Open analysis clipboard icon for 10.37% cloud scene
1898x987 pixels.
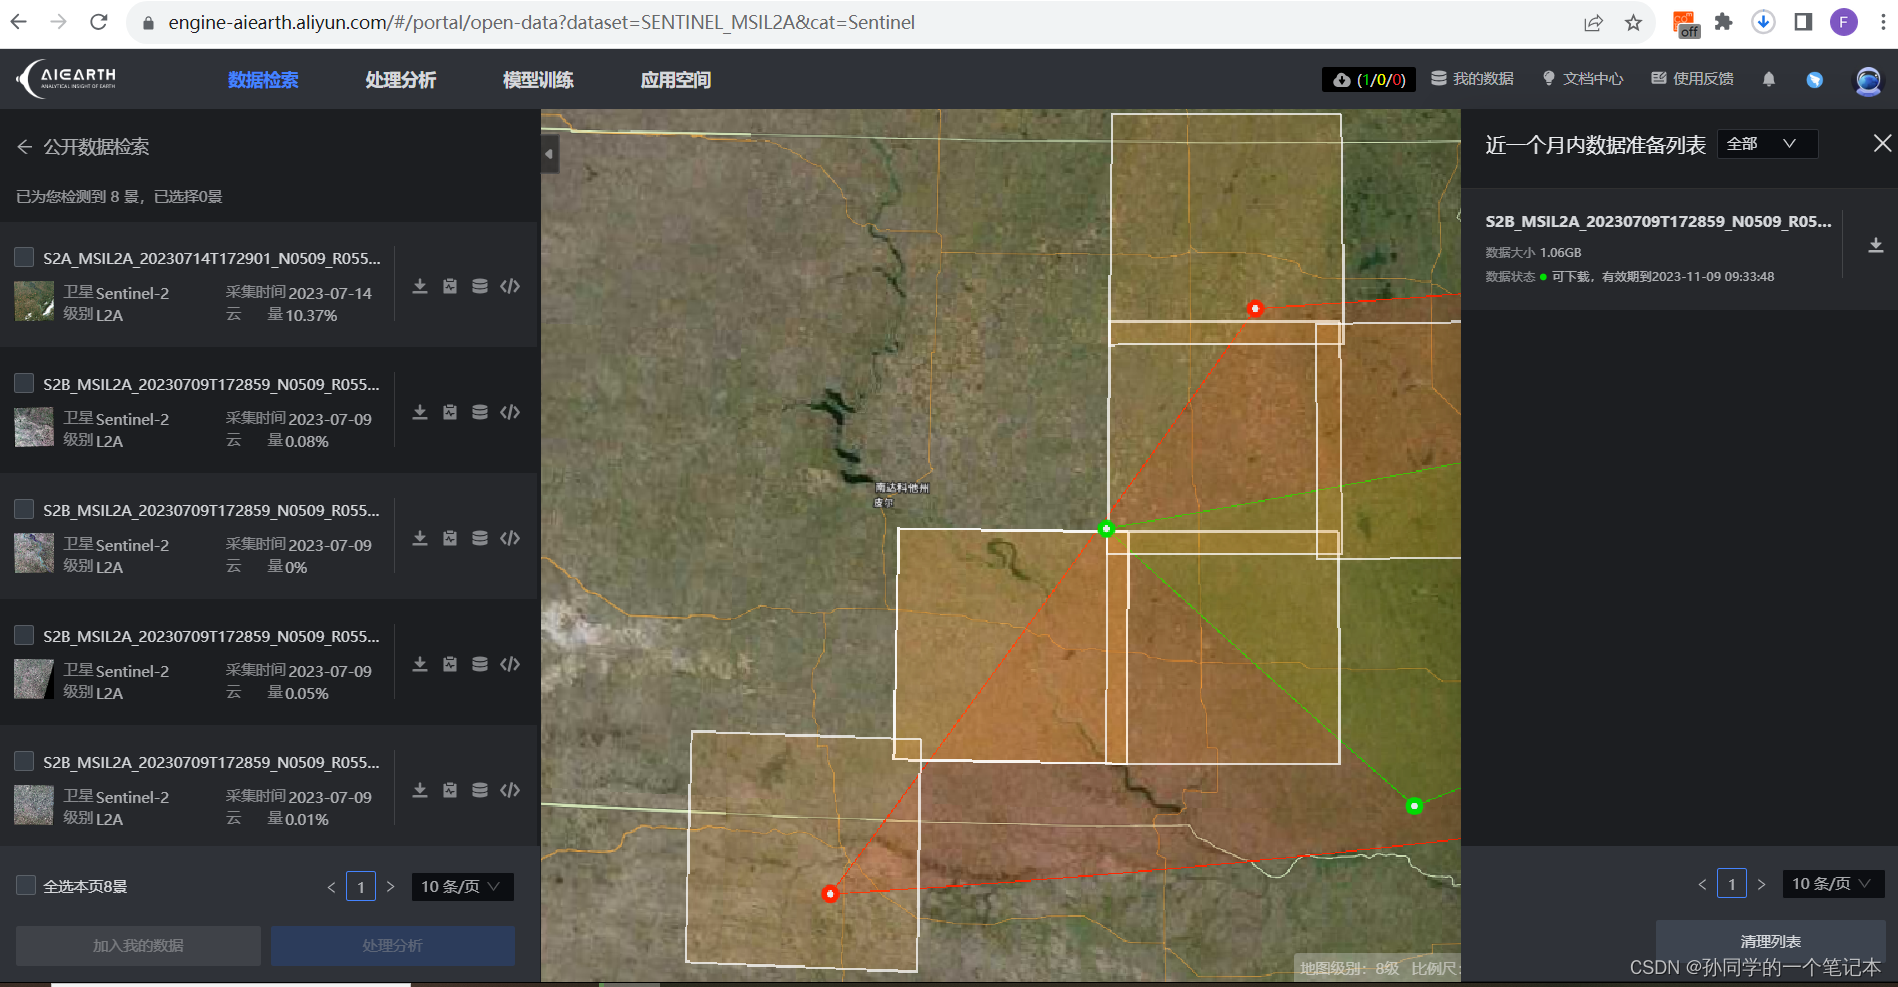pyautogui.click(x=450, y=286)
